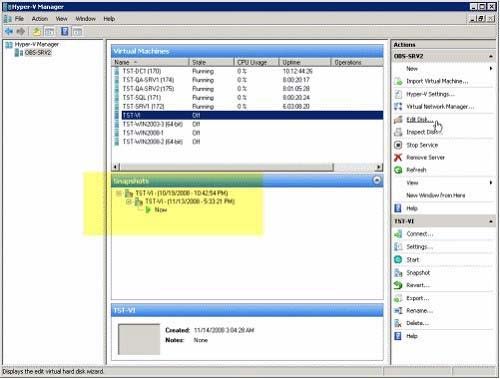The height and width of the screenshot is (379, 500).
Task: Click the Snapshot icon in Actions
Action: coord(398,273)
